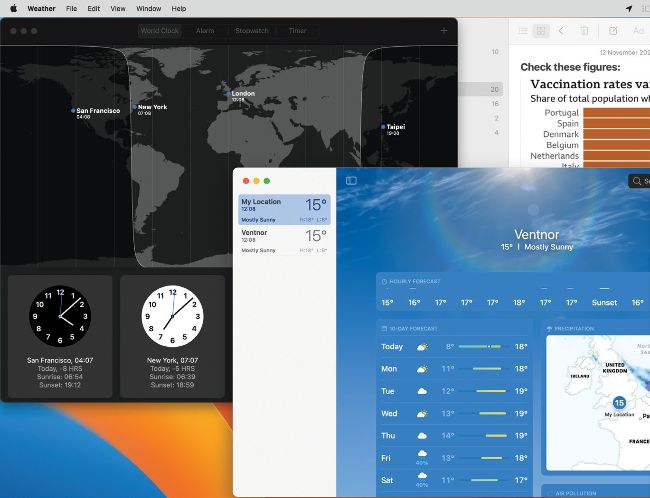Switch Notes to list view
Viewport: 650px width, 498px height.
(522, 31)
